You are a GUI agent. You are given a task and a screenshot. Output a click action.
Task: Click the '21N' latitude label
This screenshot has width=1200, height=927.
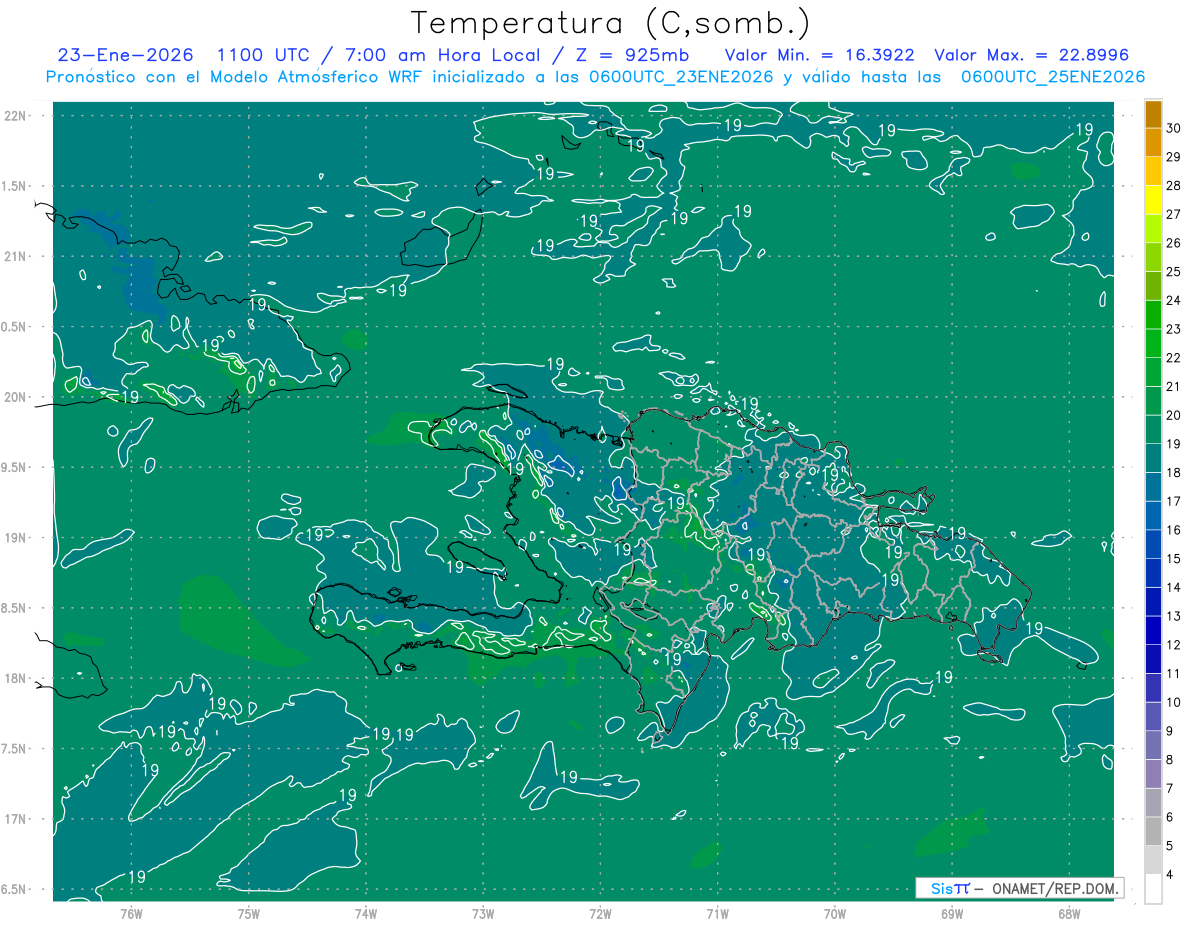tap(15, 256)
